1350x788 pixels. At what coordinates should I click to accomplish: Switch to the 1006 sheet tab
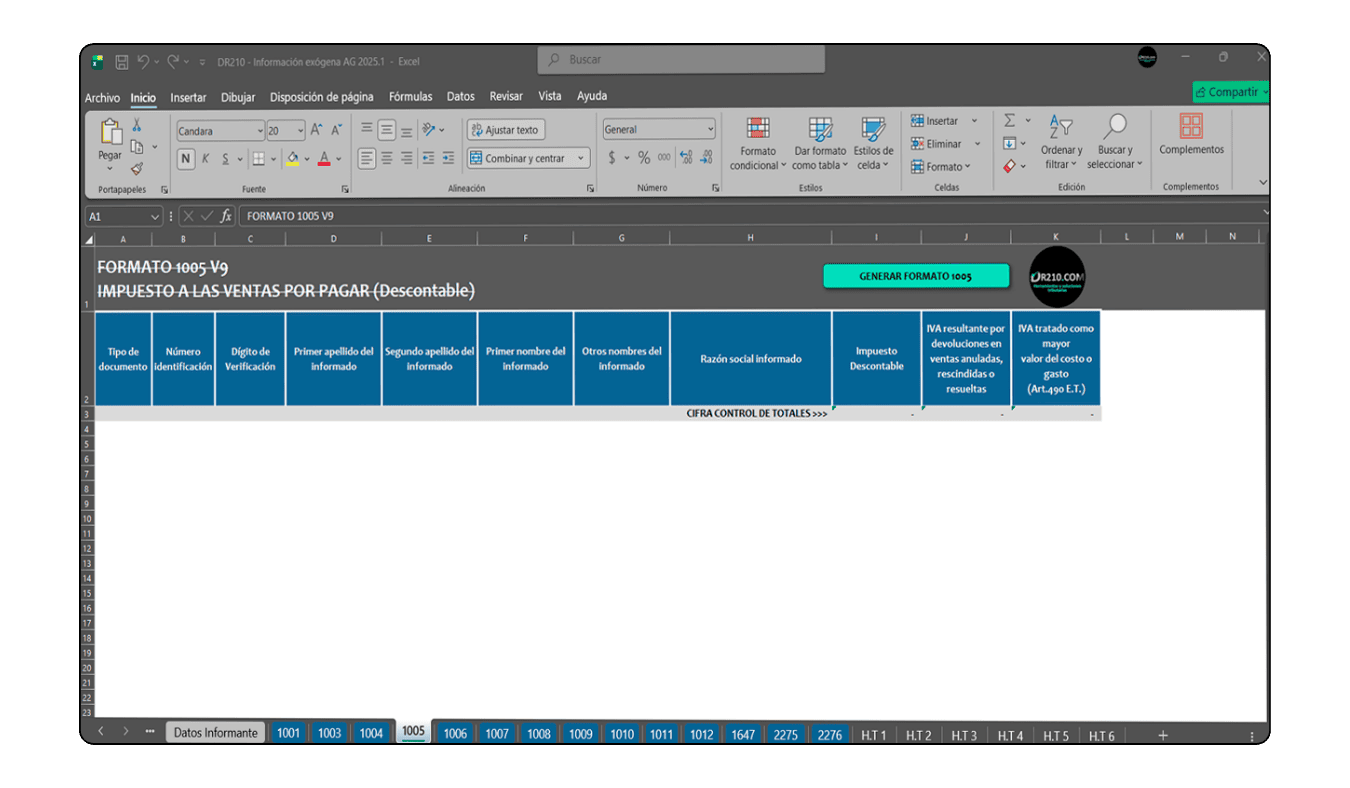455,733
